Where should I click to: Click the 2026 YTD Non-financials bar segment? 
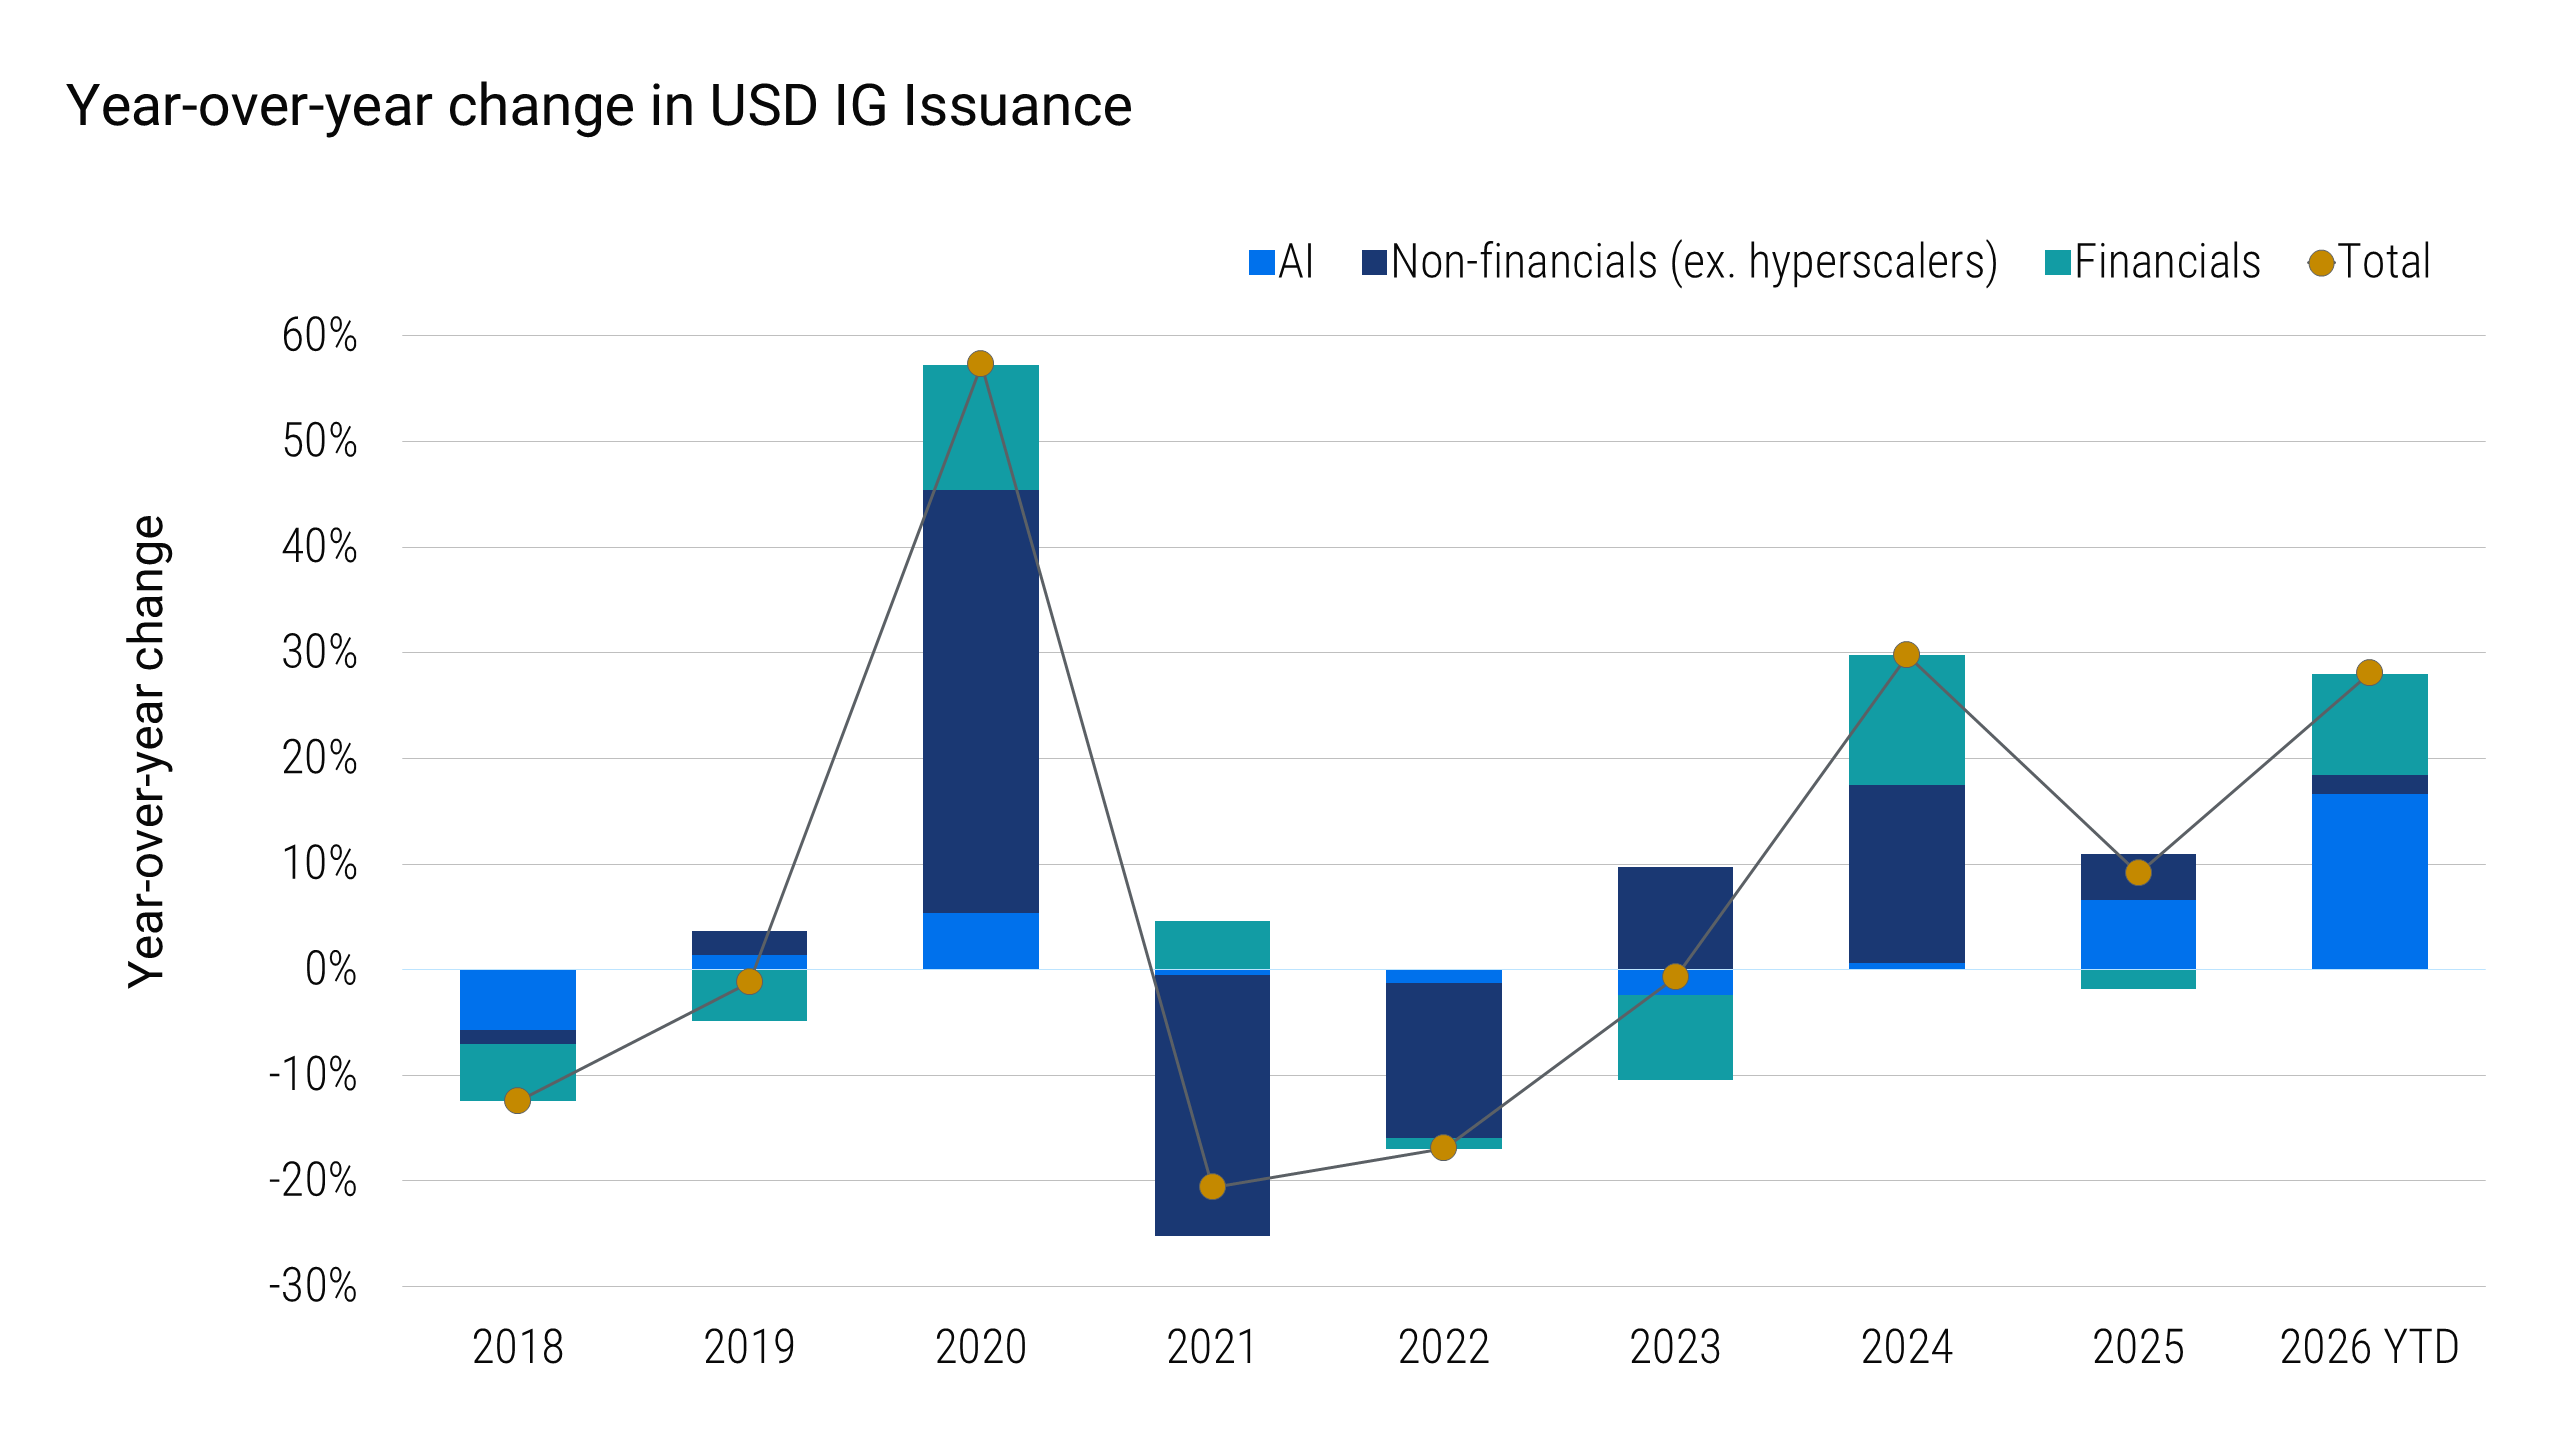[x=2370, y=785]
